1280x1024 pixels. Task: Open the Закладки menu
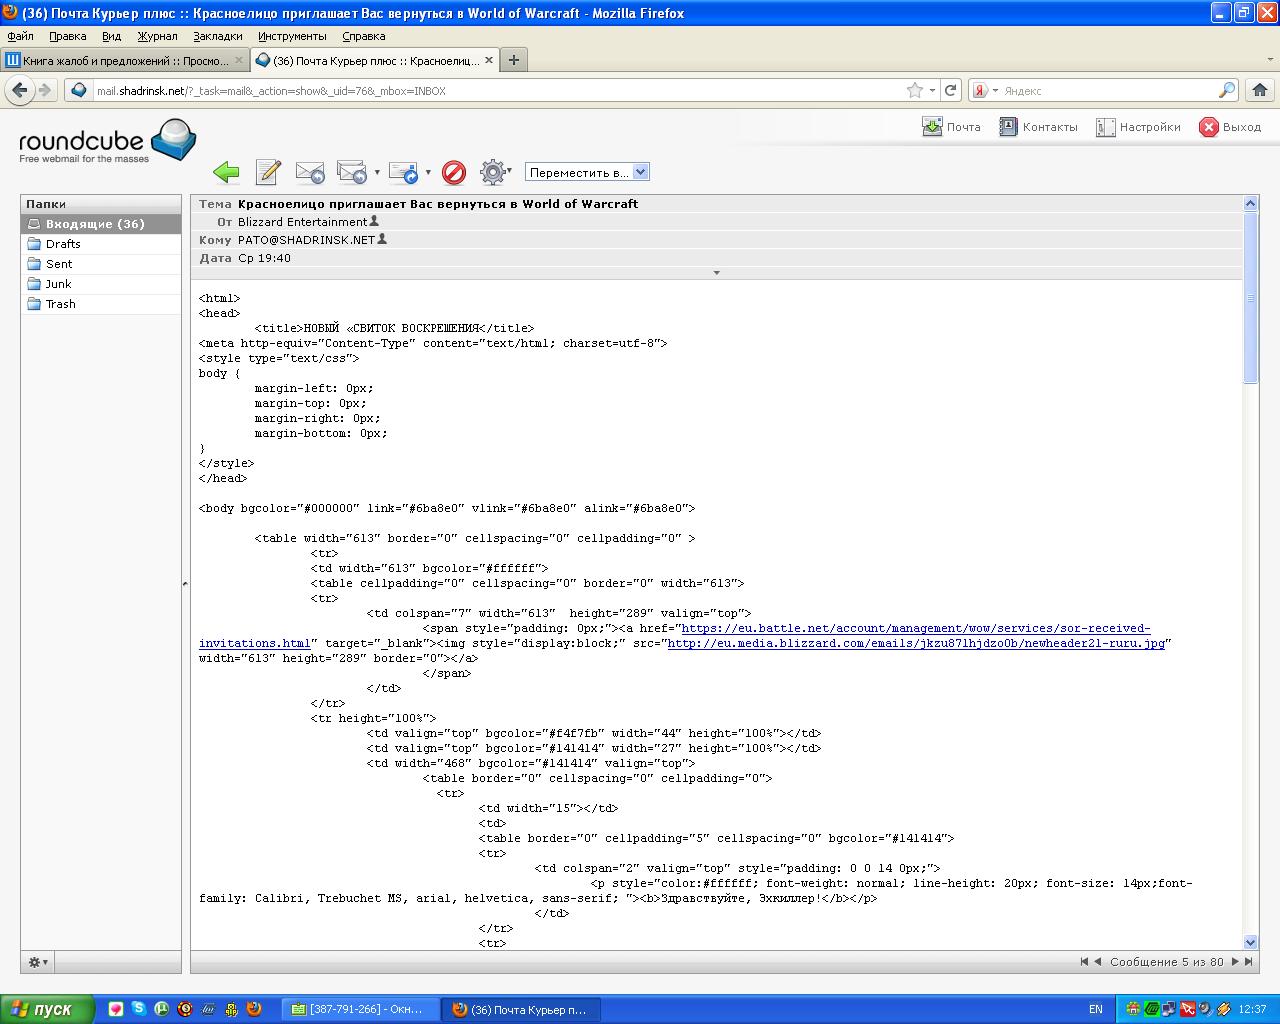[x=218, y=36]
